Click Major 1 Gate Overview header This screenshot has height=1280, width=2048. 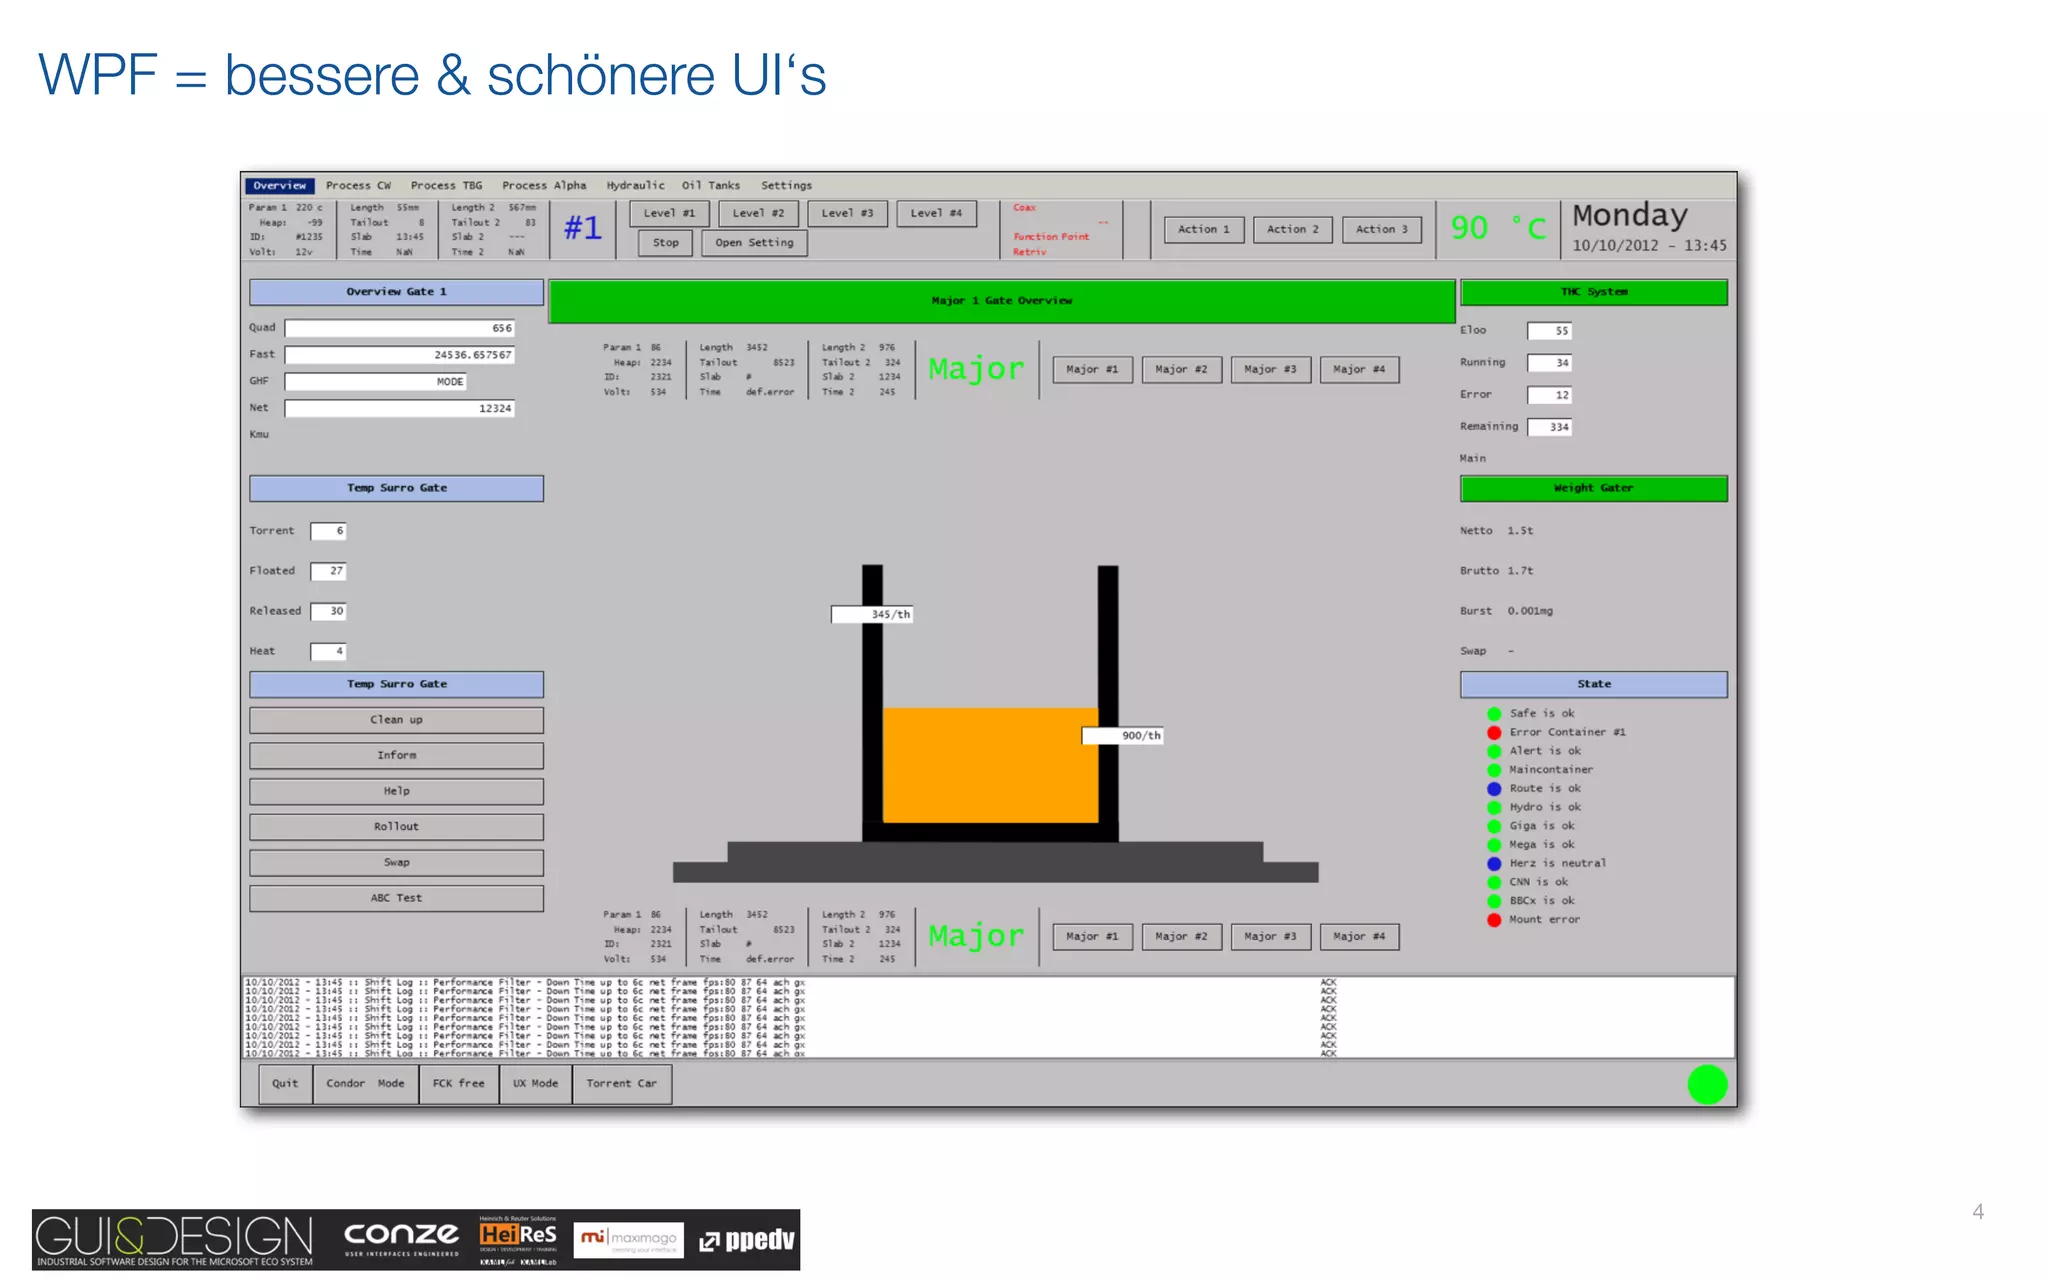1002,301
